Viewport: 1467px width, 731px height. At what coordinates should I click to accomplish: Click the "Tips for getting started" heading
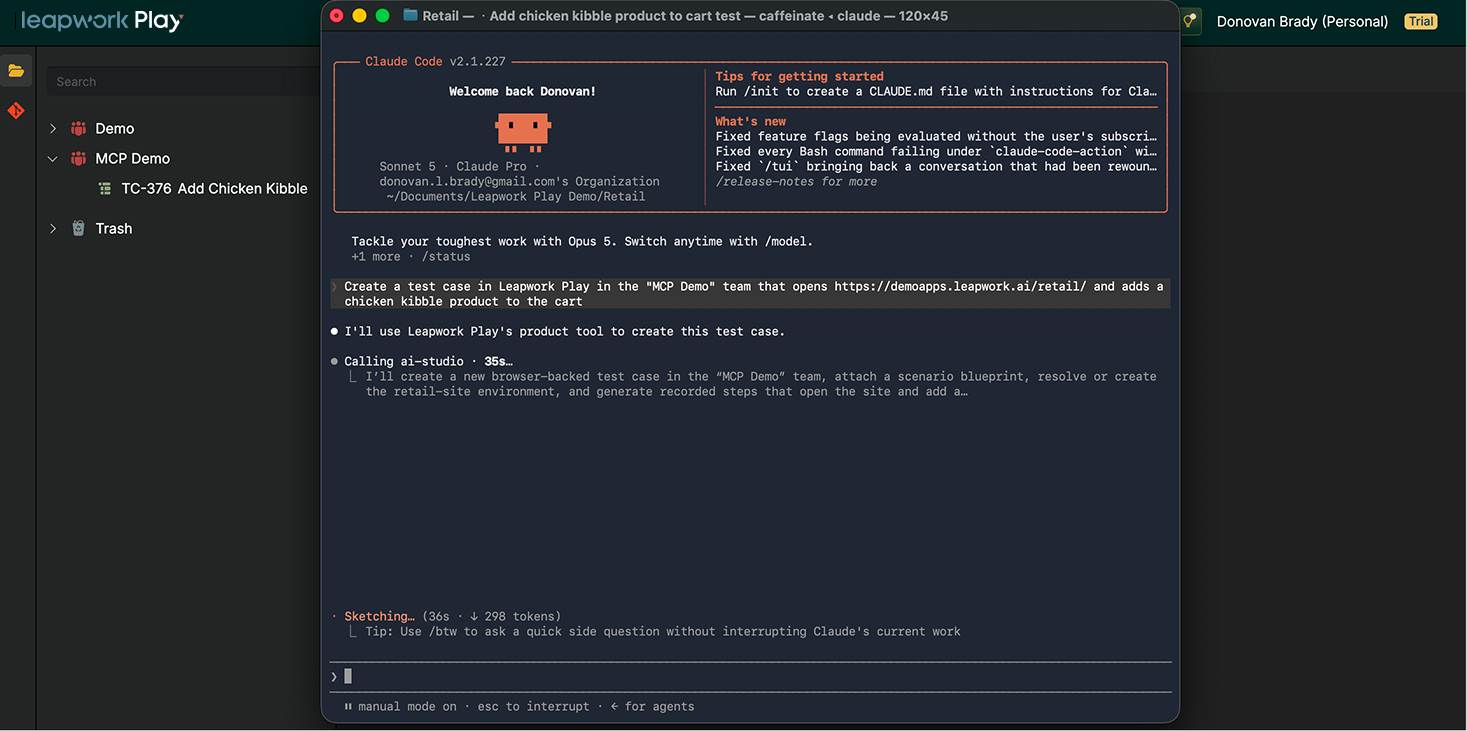(x=799, y=76)
